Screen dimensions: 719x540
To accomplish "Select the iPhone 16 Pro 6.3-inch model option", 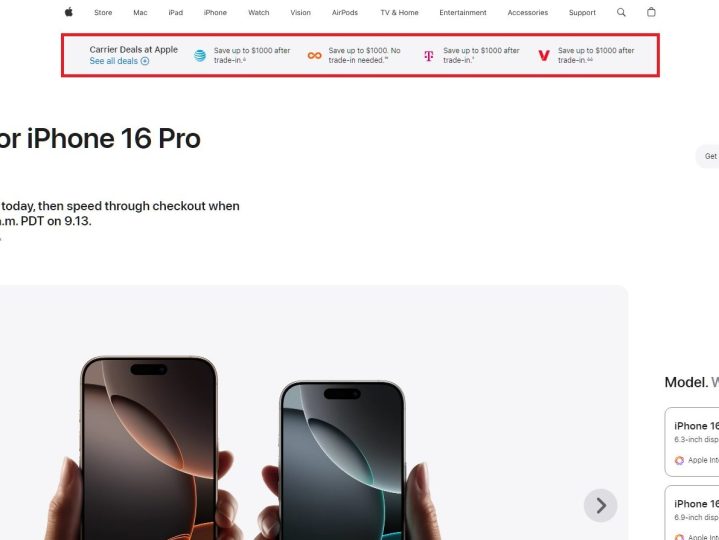I will point(692,442).
